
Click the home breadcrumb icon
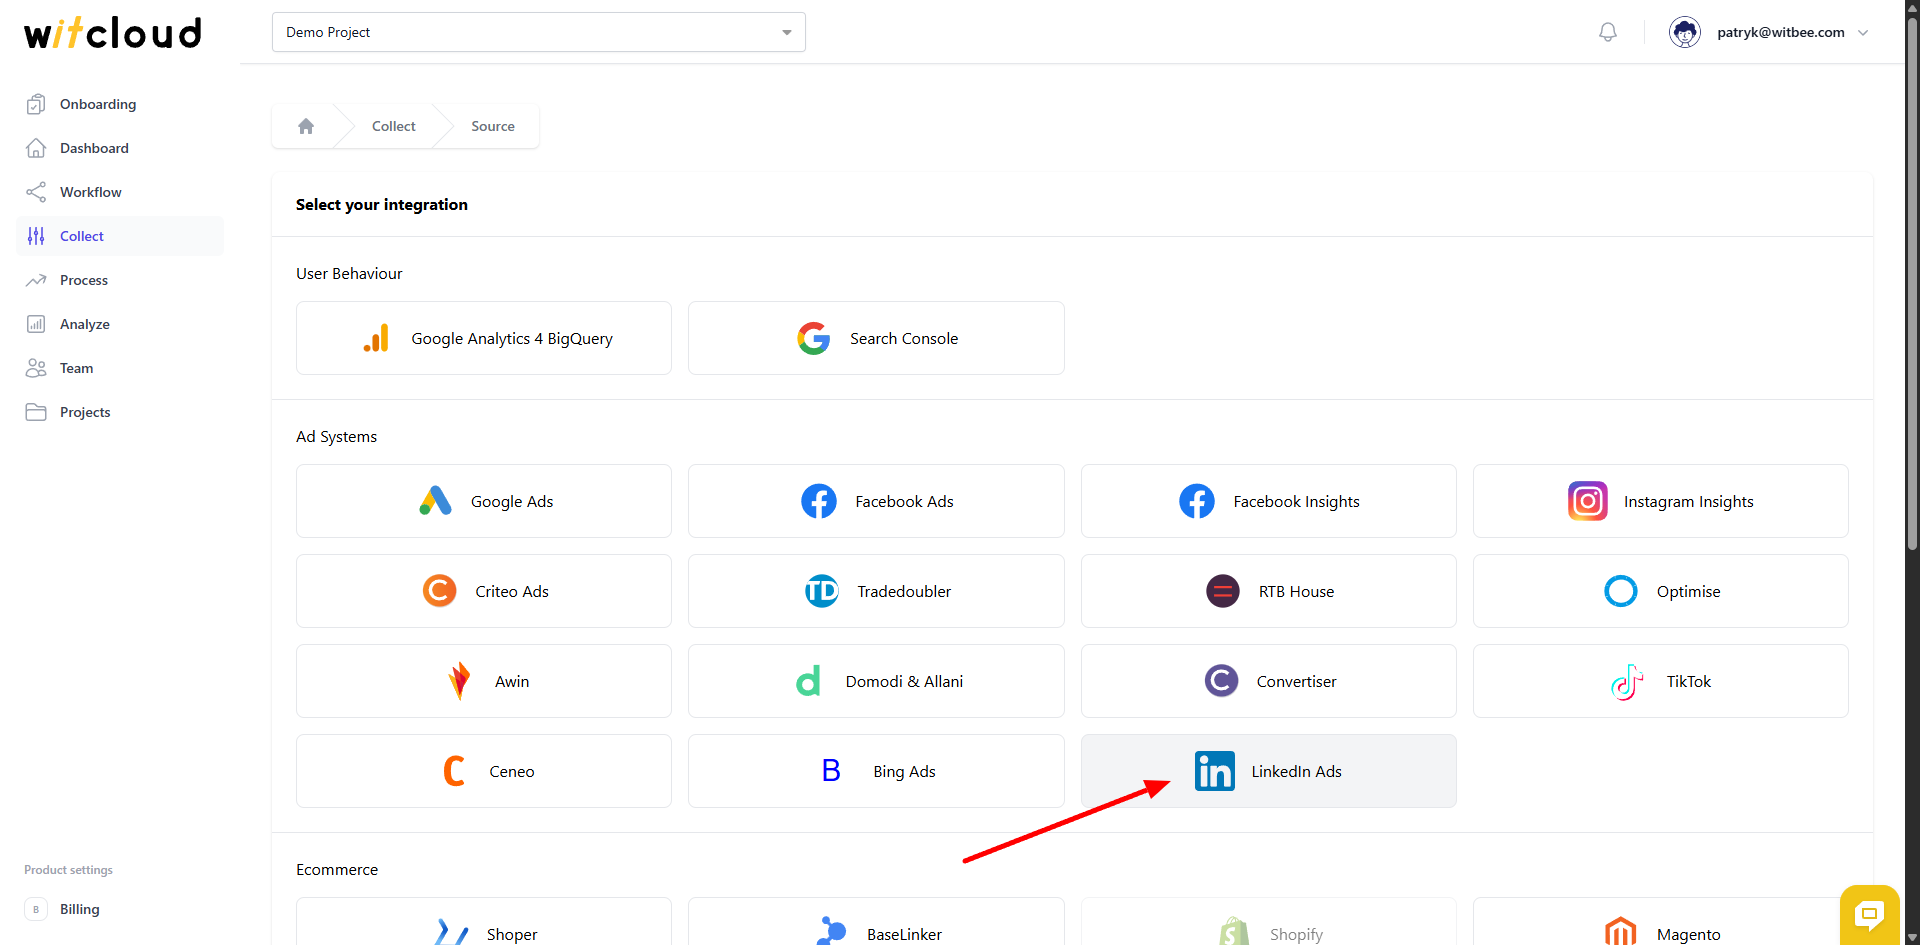(306, 126)
